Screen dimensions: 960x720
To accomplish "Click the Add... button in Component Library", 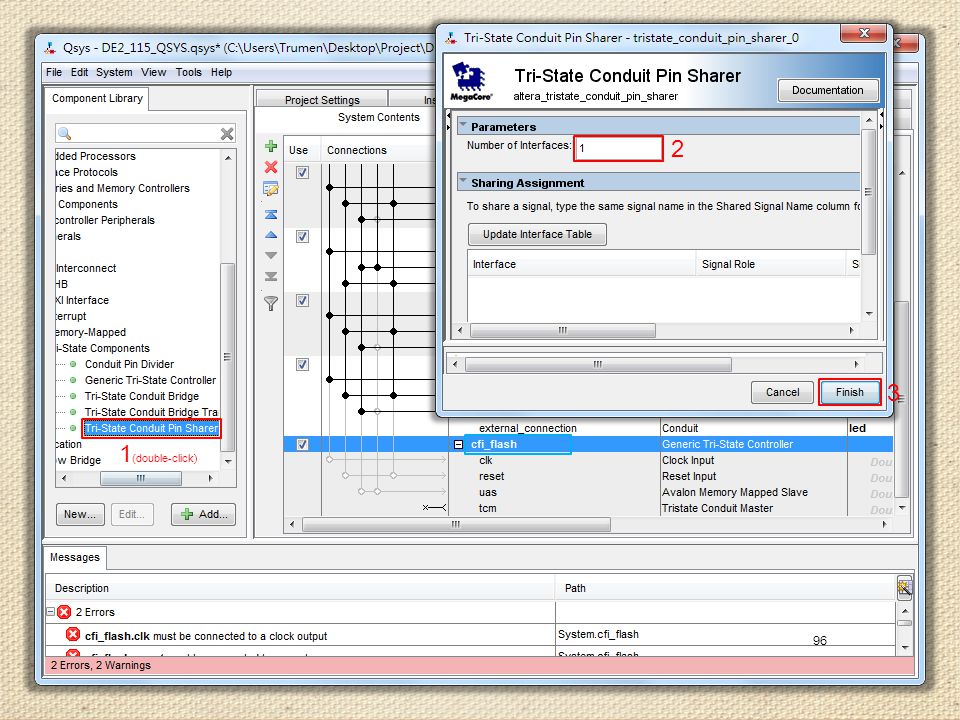I will click(204, 514).
